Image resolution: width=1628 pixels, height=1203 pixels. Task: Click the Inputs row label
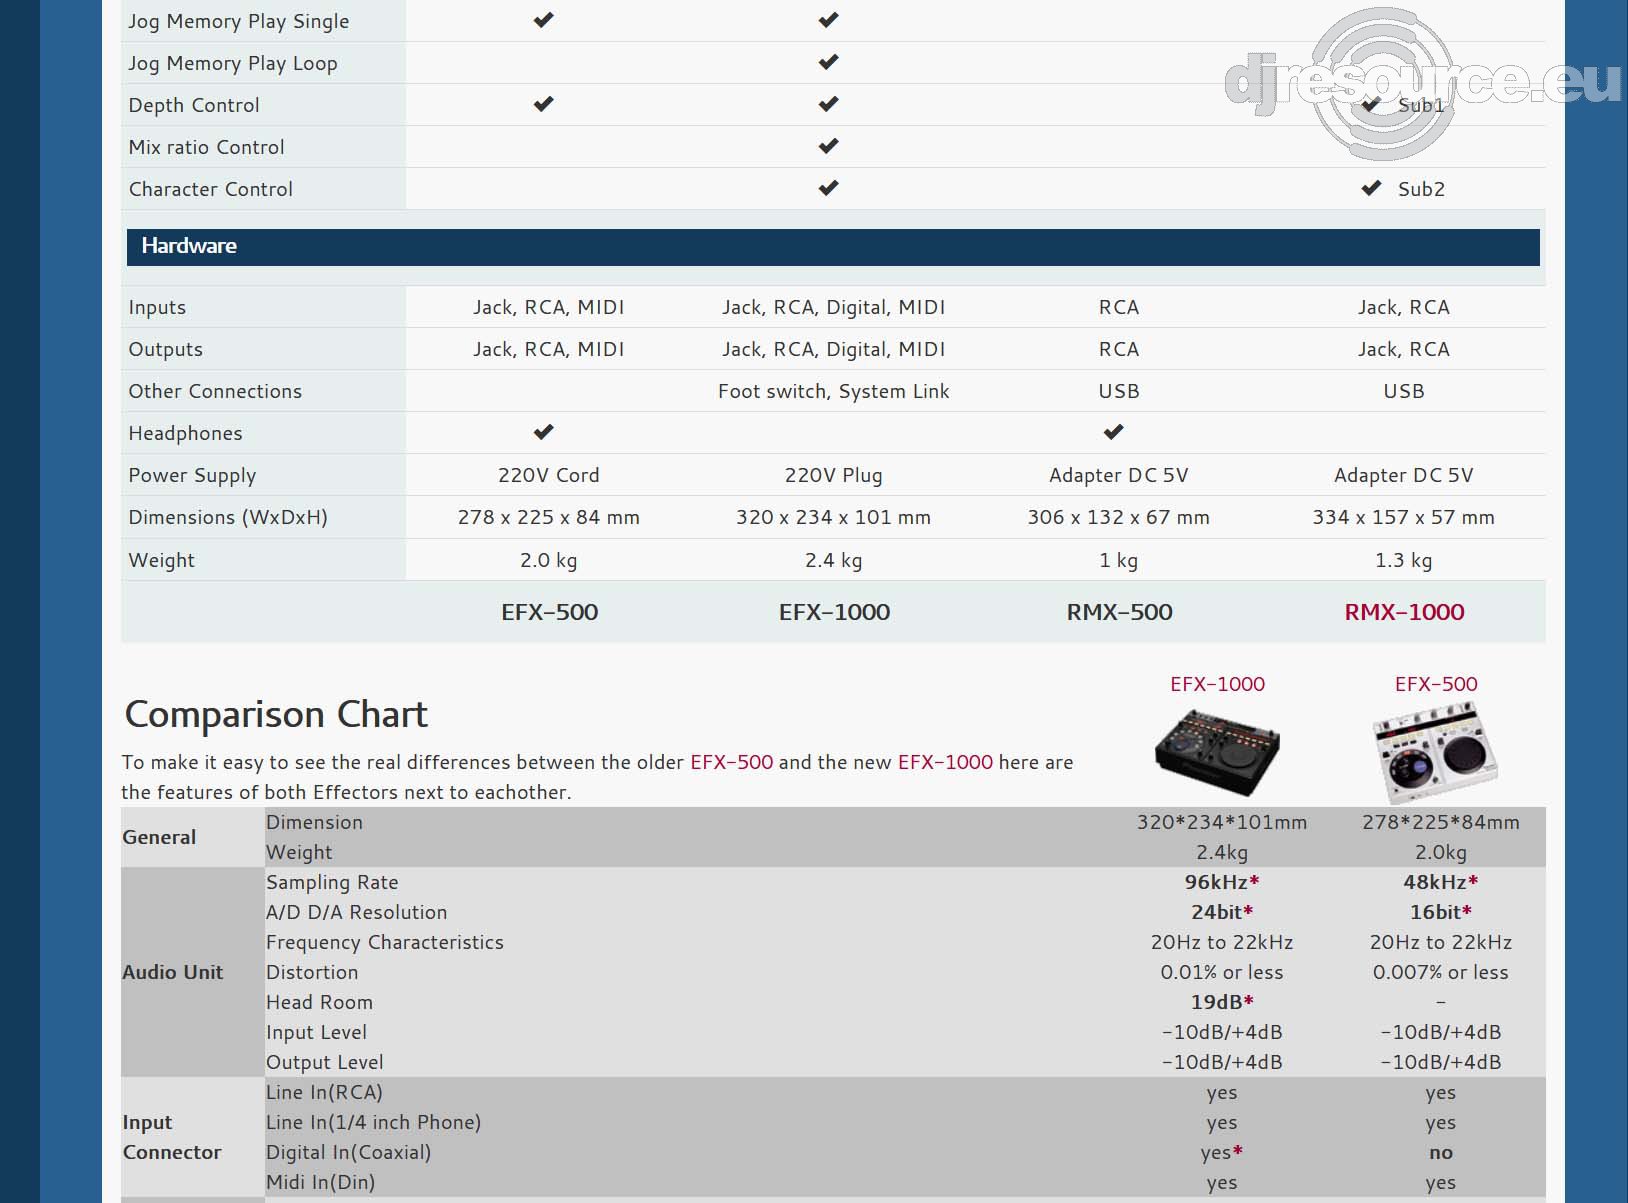pyautogui.click(x=157, y=307)
